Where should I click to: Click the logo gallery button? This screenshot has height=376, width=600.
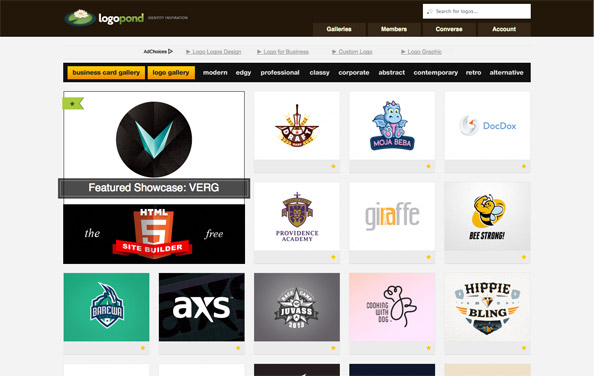click(x=171, y=73)
